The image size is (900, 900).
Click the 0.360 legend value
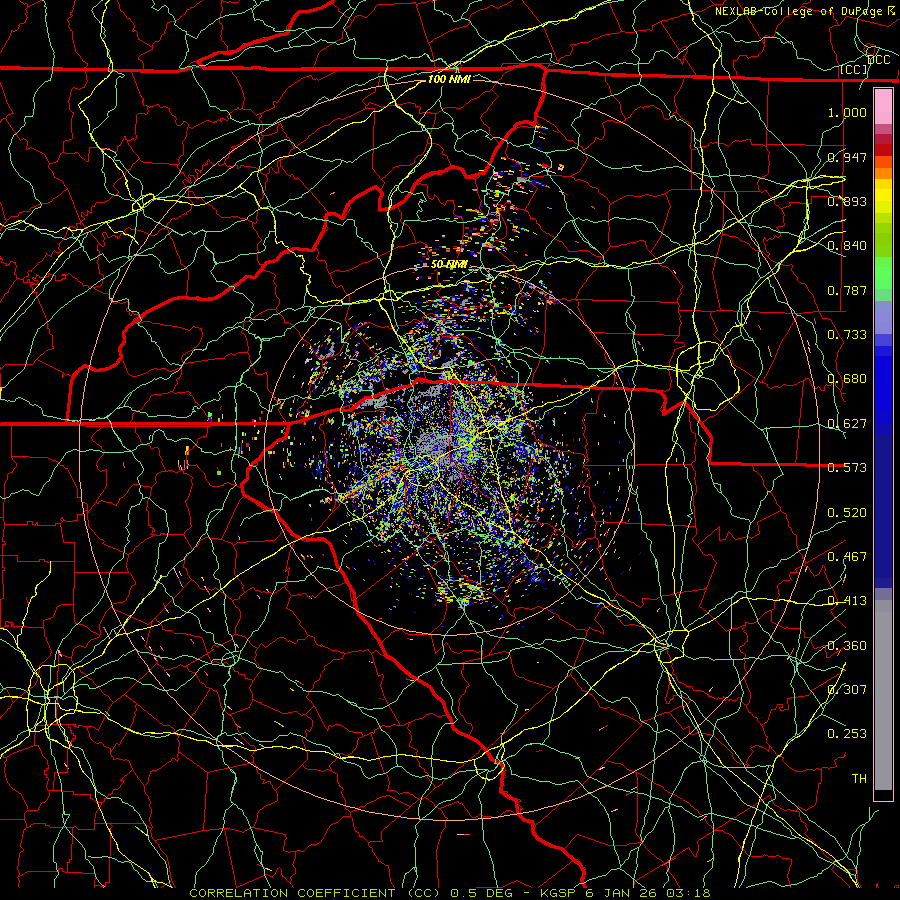tap(847, 646)
